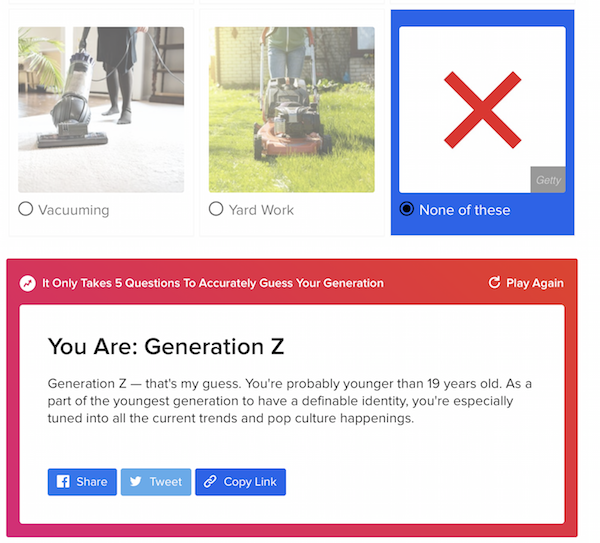Screen dimensions: 600x543
Task: Click the Twitter bird icon
Action: pyautogui.click(x=135, y=481)
